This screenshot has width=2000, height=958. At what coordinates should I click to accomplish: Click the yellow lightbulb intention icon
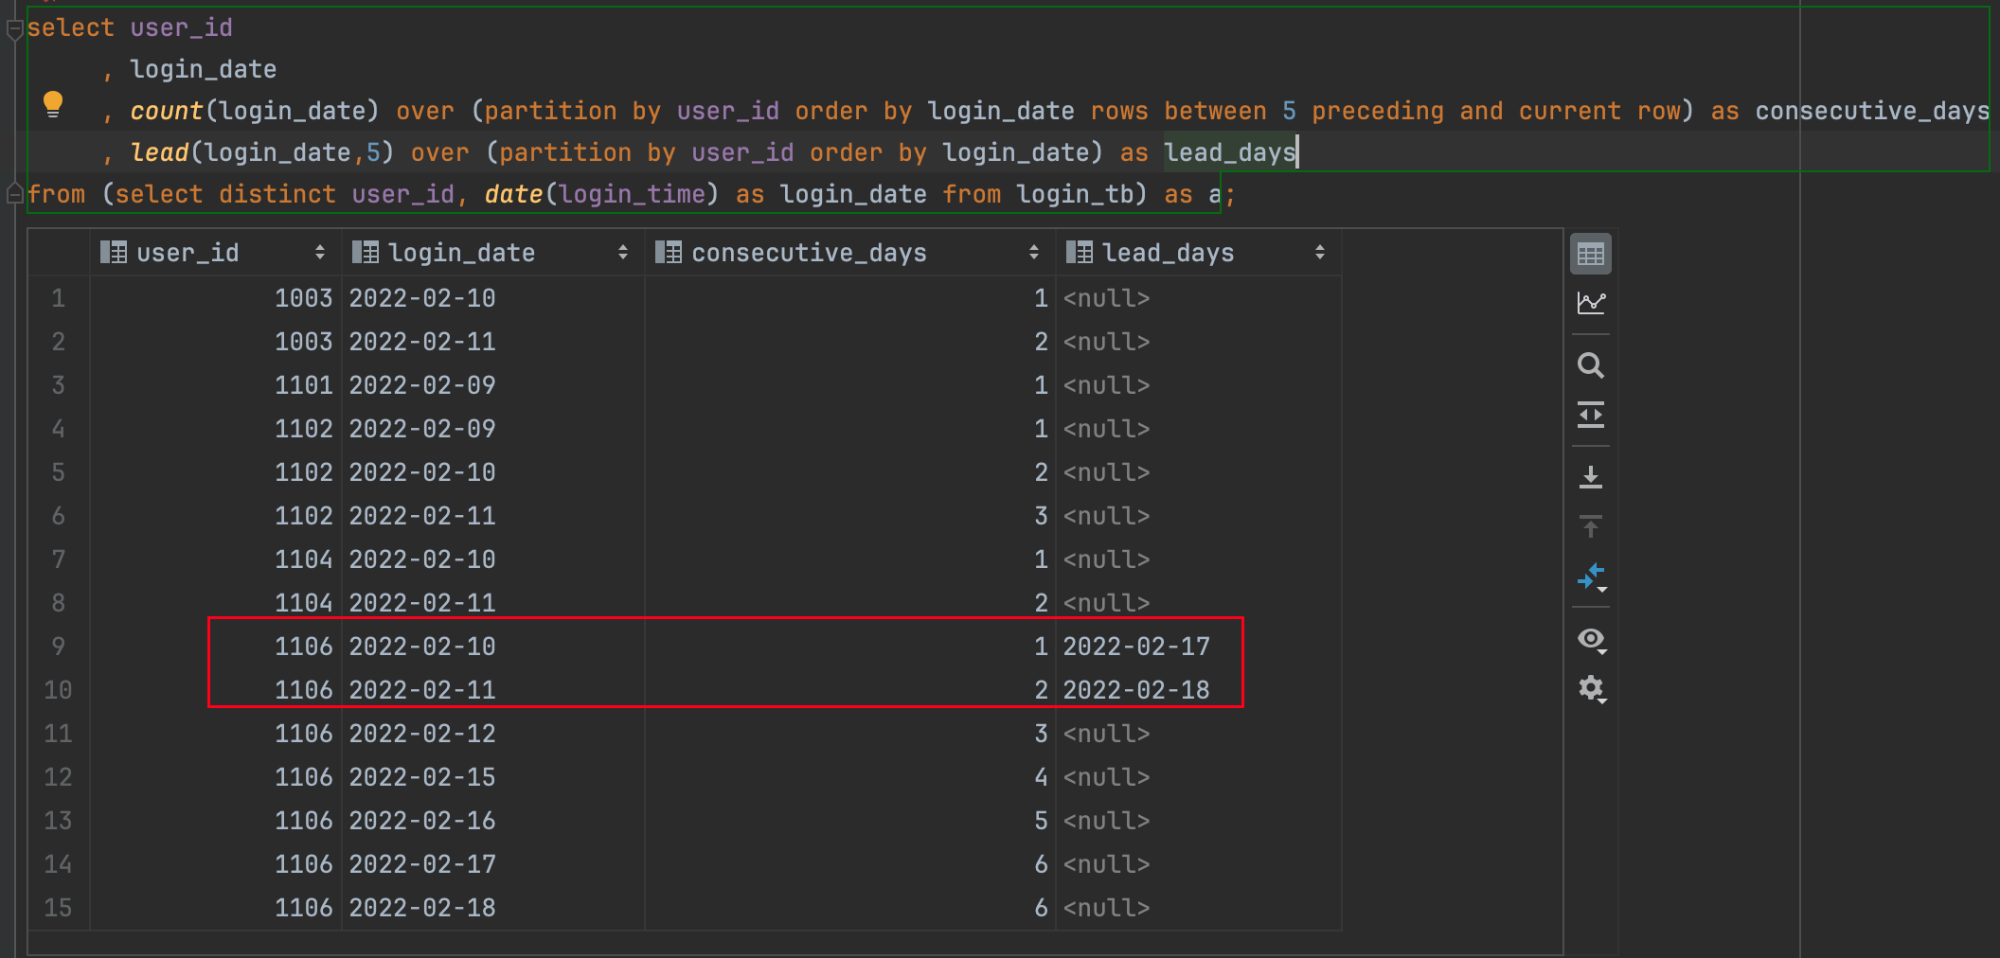[x=53, y=104]
